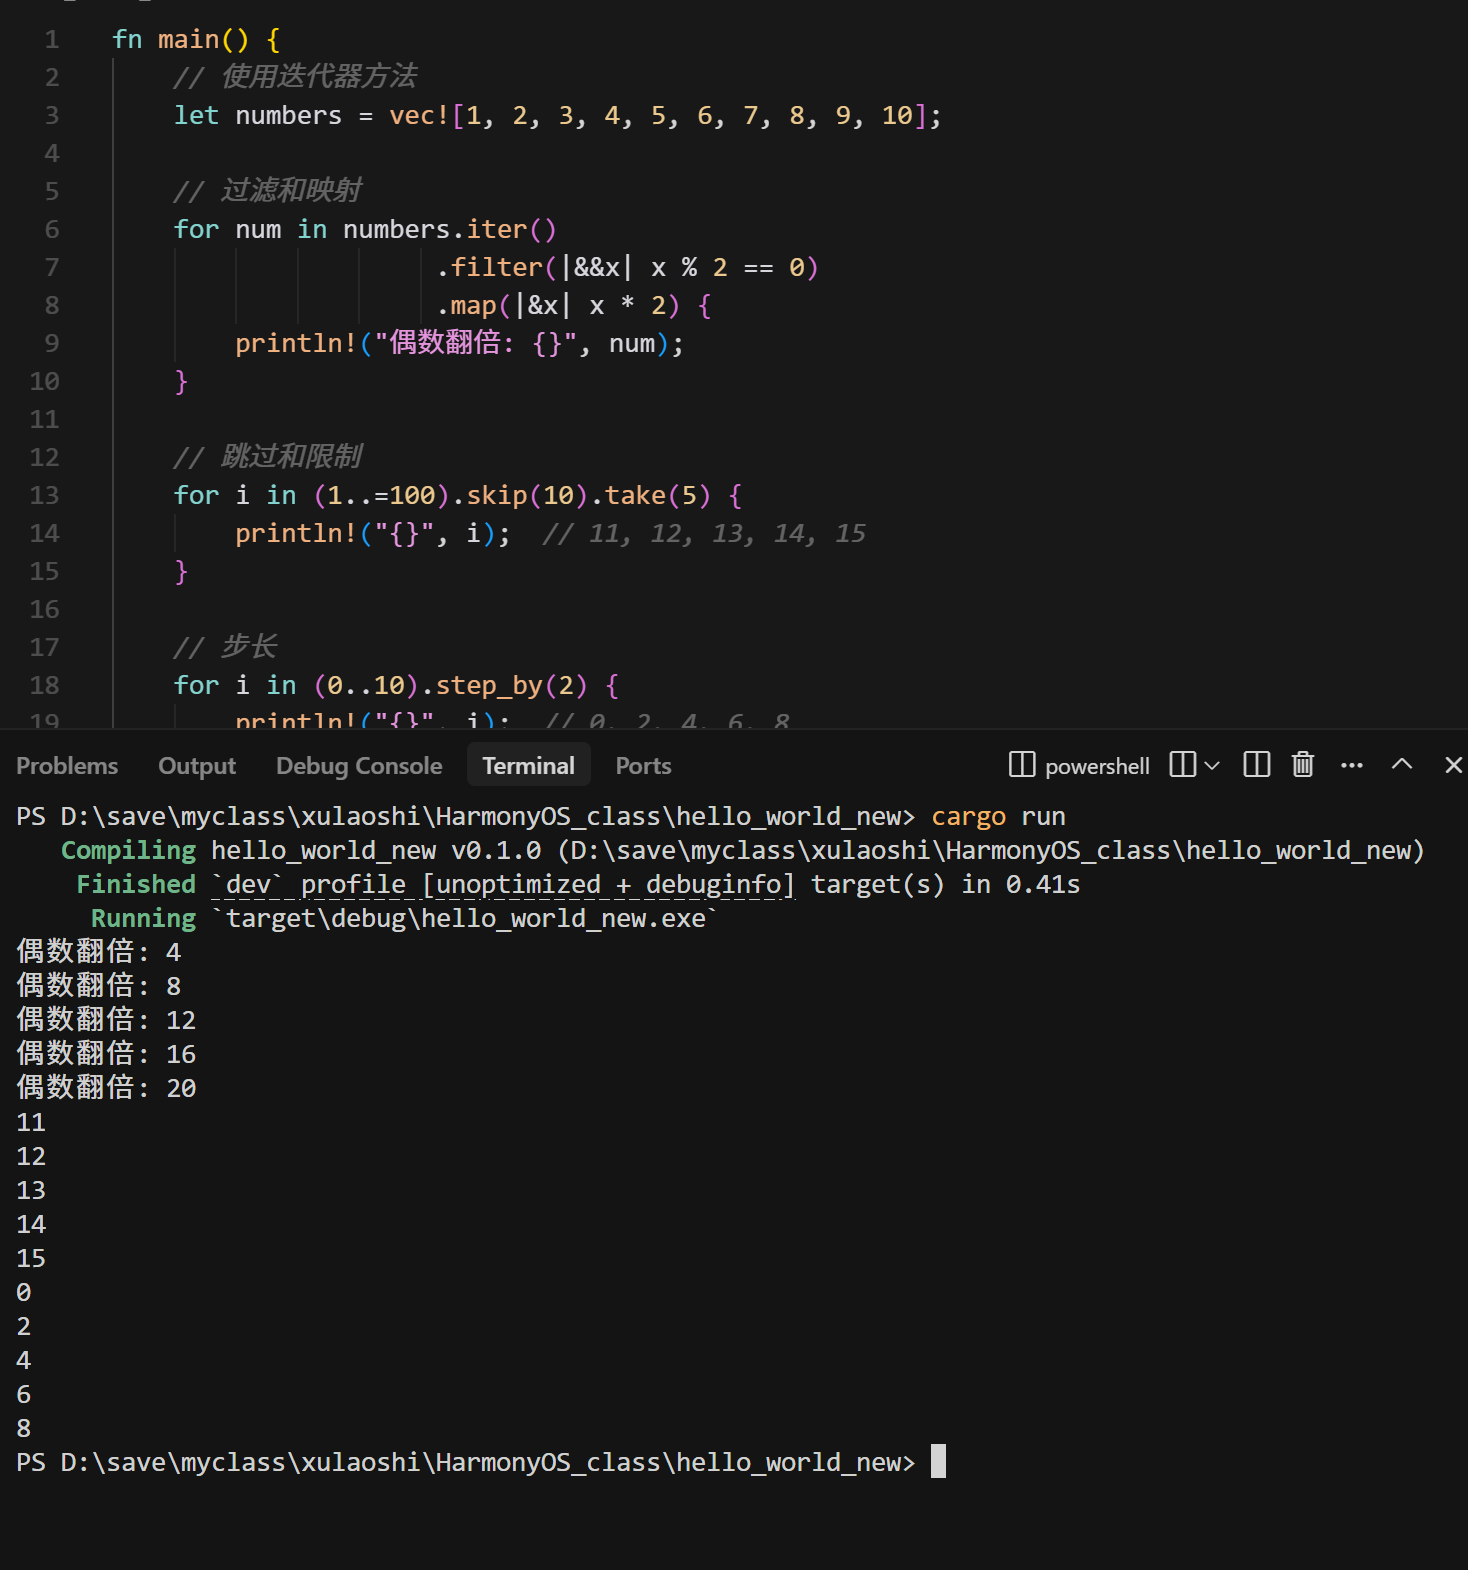Image resolution: width=1468 pixels, height=1570 pixels.
Task: Click the comment '// 跳过和限制'
Action: pos(268,458)
